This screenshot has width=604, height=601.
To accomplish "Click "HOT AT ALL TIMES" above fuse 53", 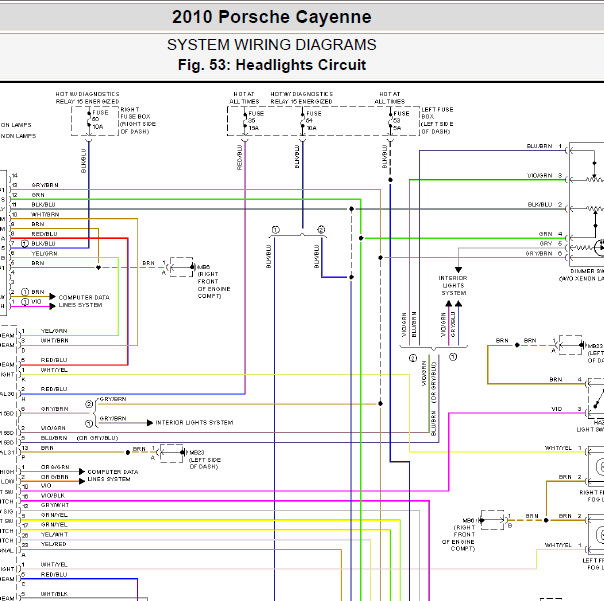I will 390,98.
